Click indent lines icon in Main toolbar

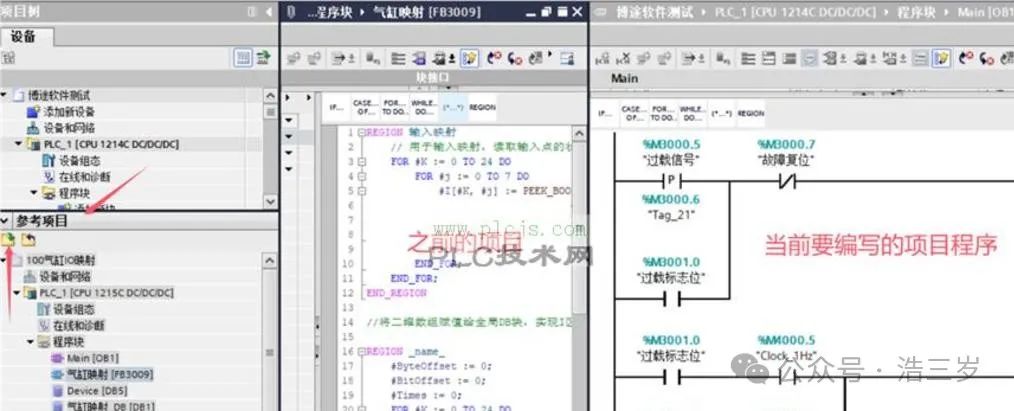[x=748, y=59]
